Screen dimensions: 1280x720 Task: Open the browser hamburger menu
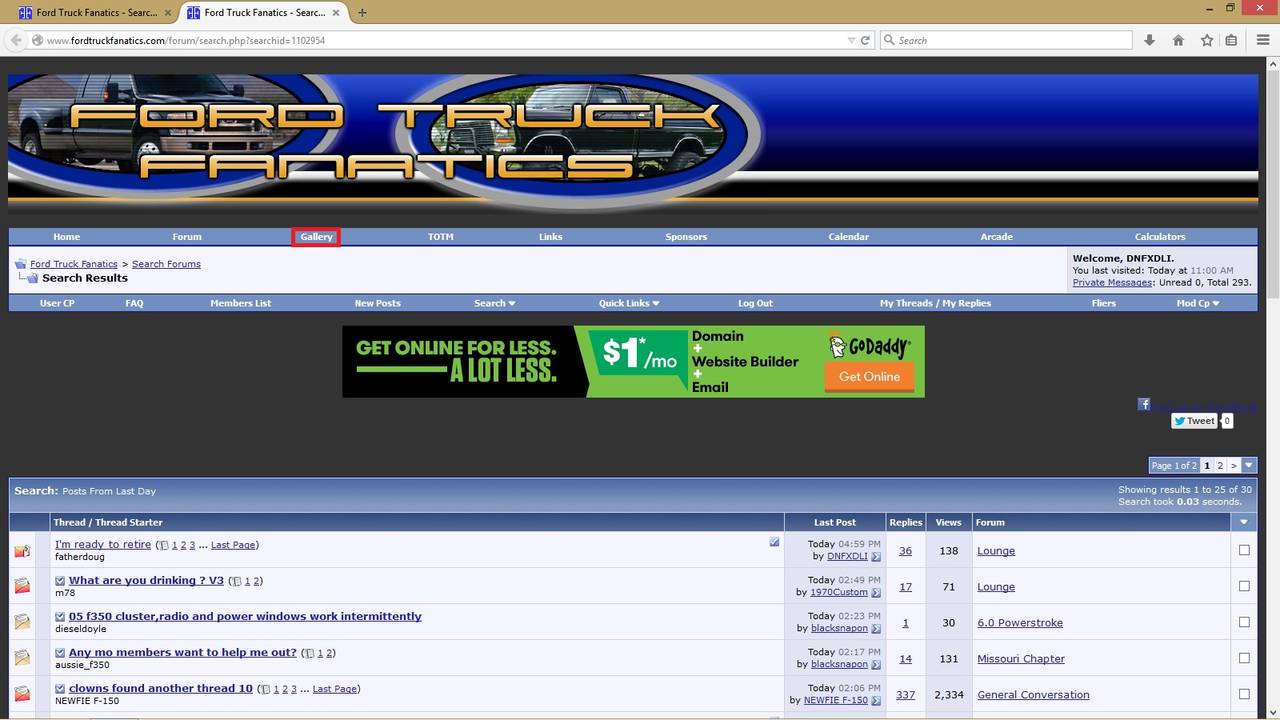[x=1262, y=40]
